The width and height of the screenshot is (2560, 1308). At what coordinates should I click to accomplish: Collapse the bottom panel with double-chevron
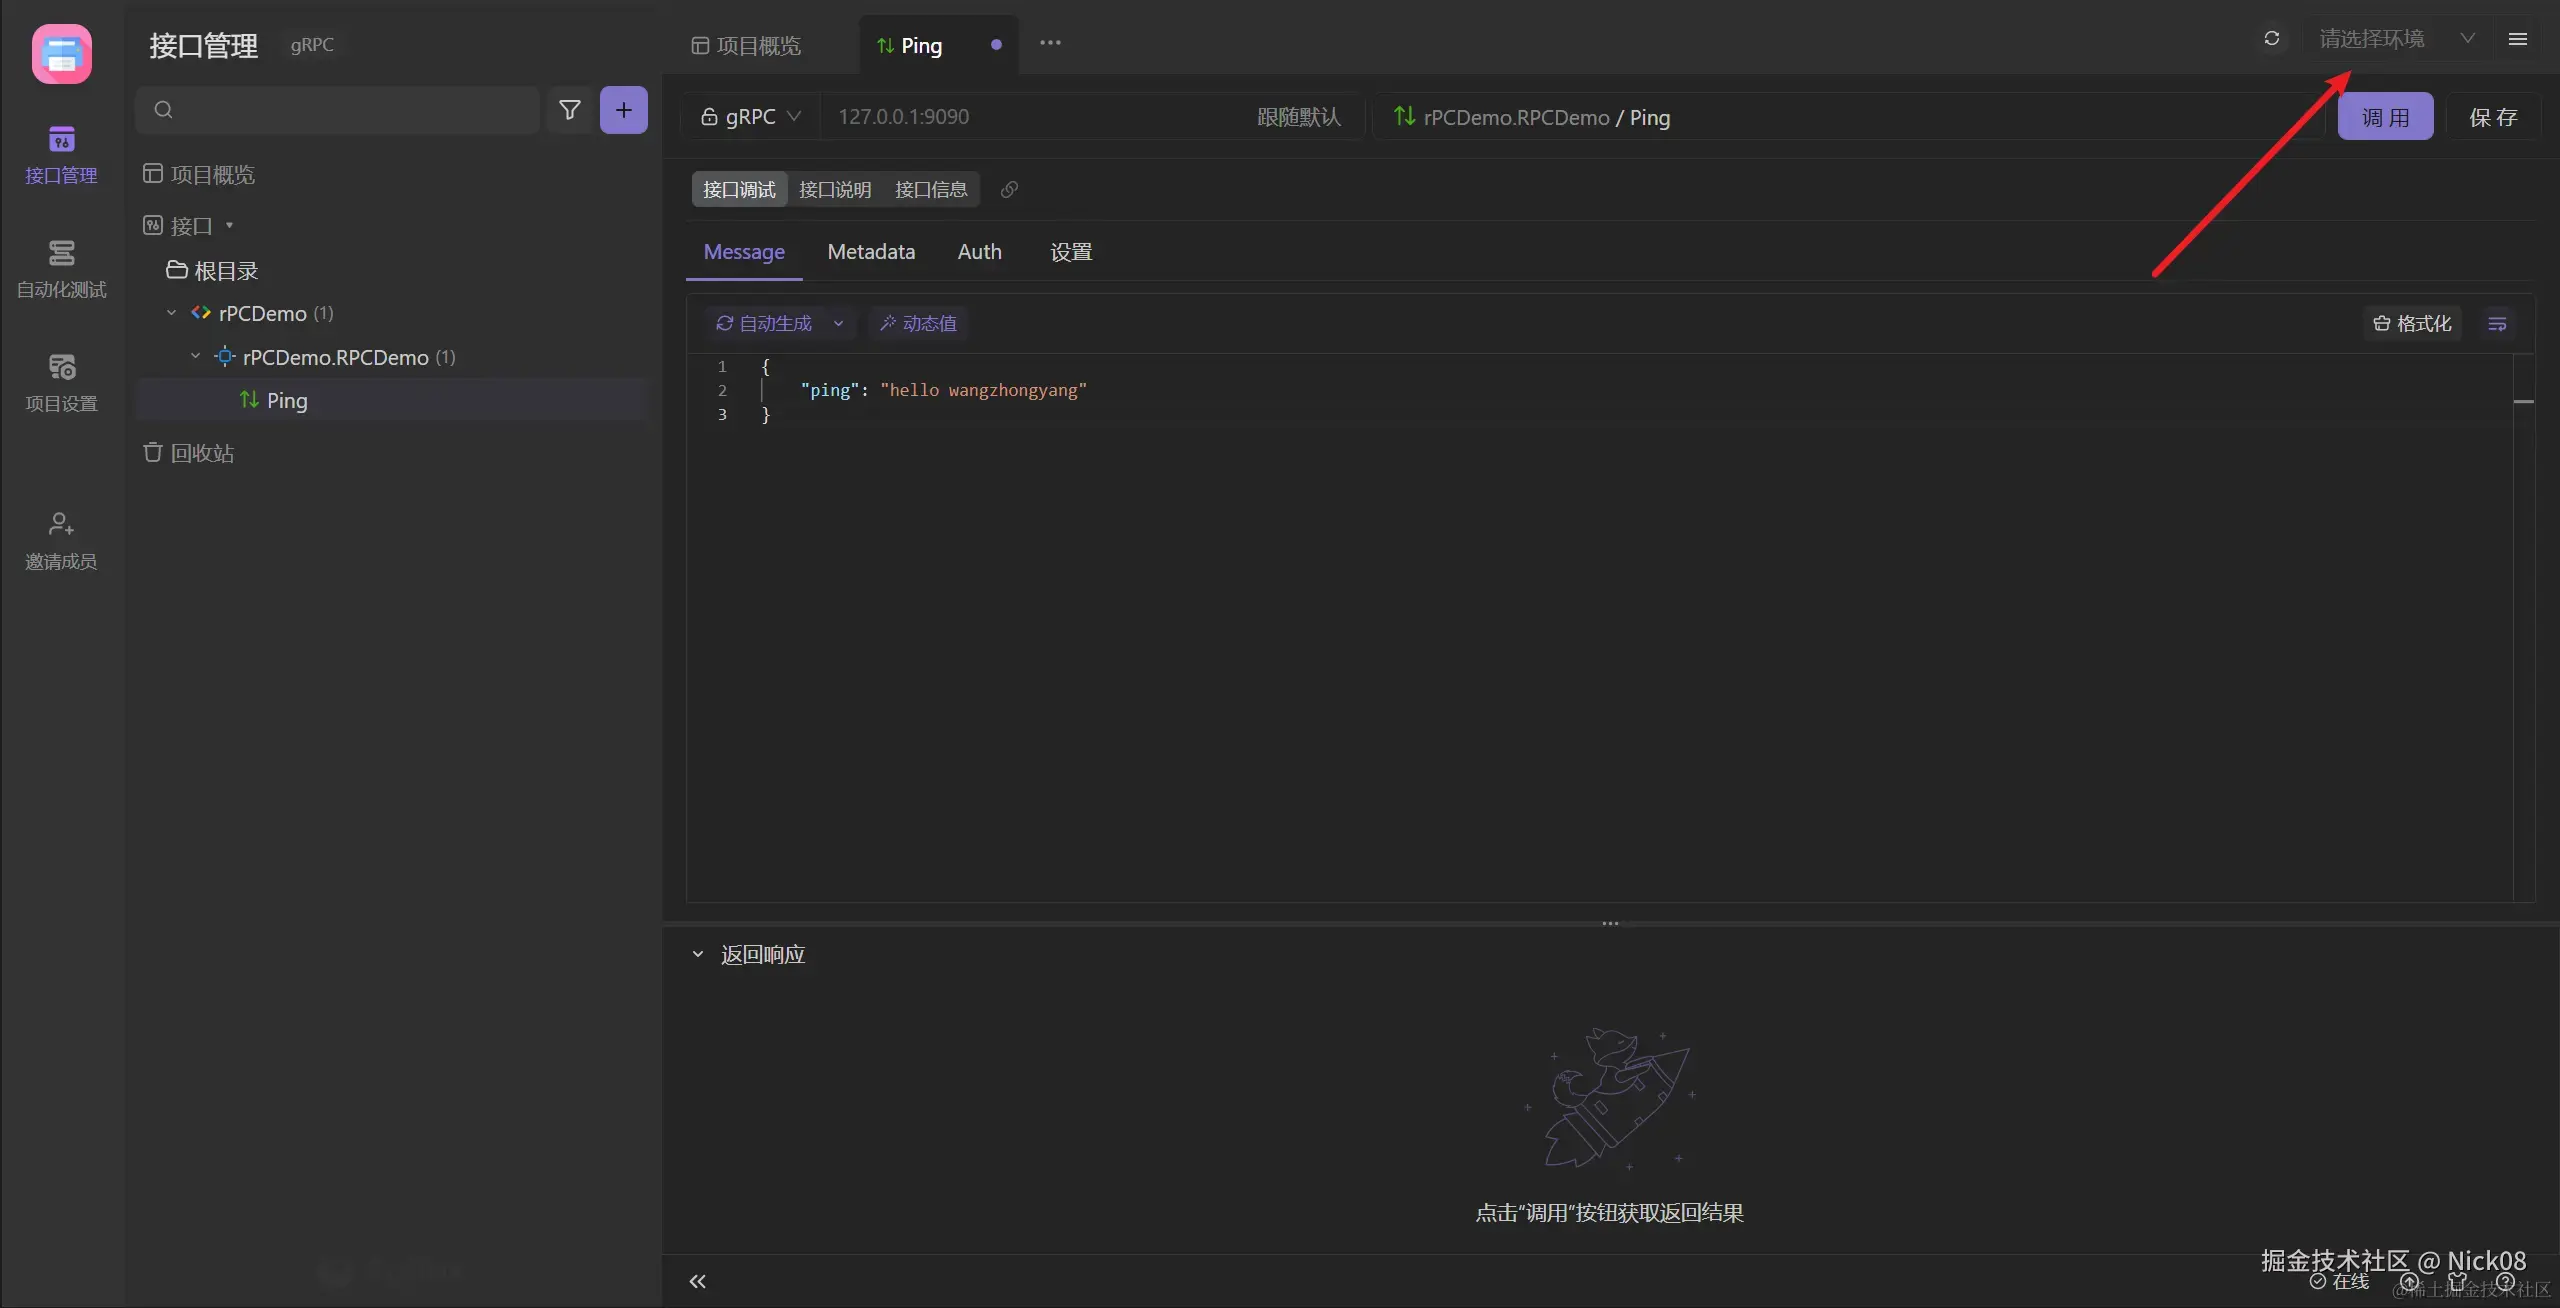697,1281
